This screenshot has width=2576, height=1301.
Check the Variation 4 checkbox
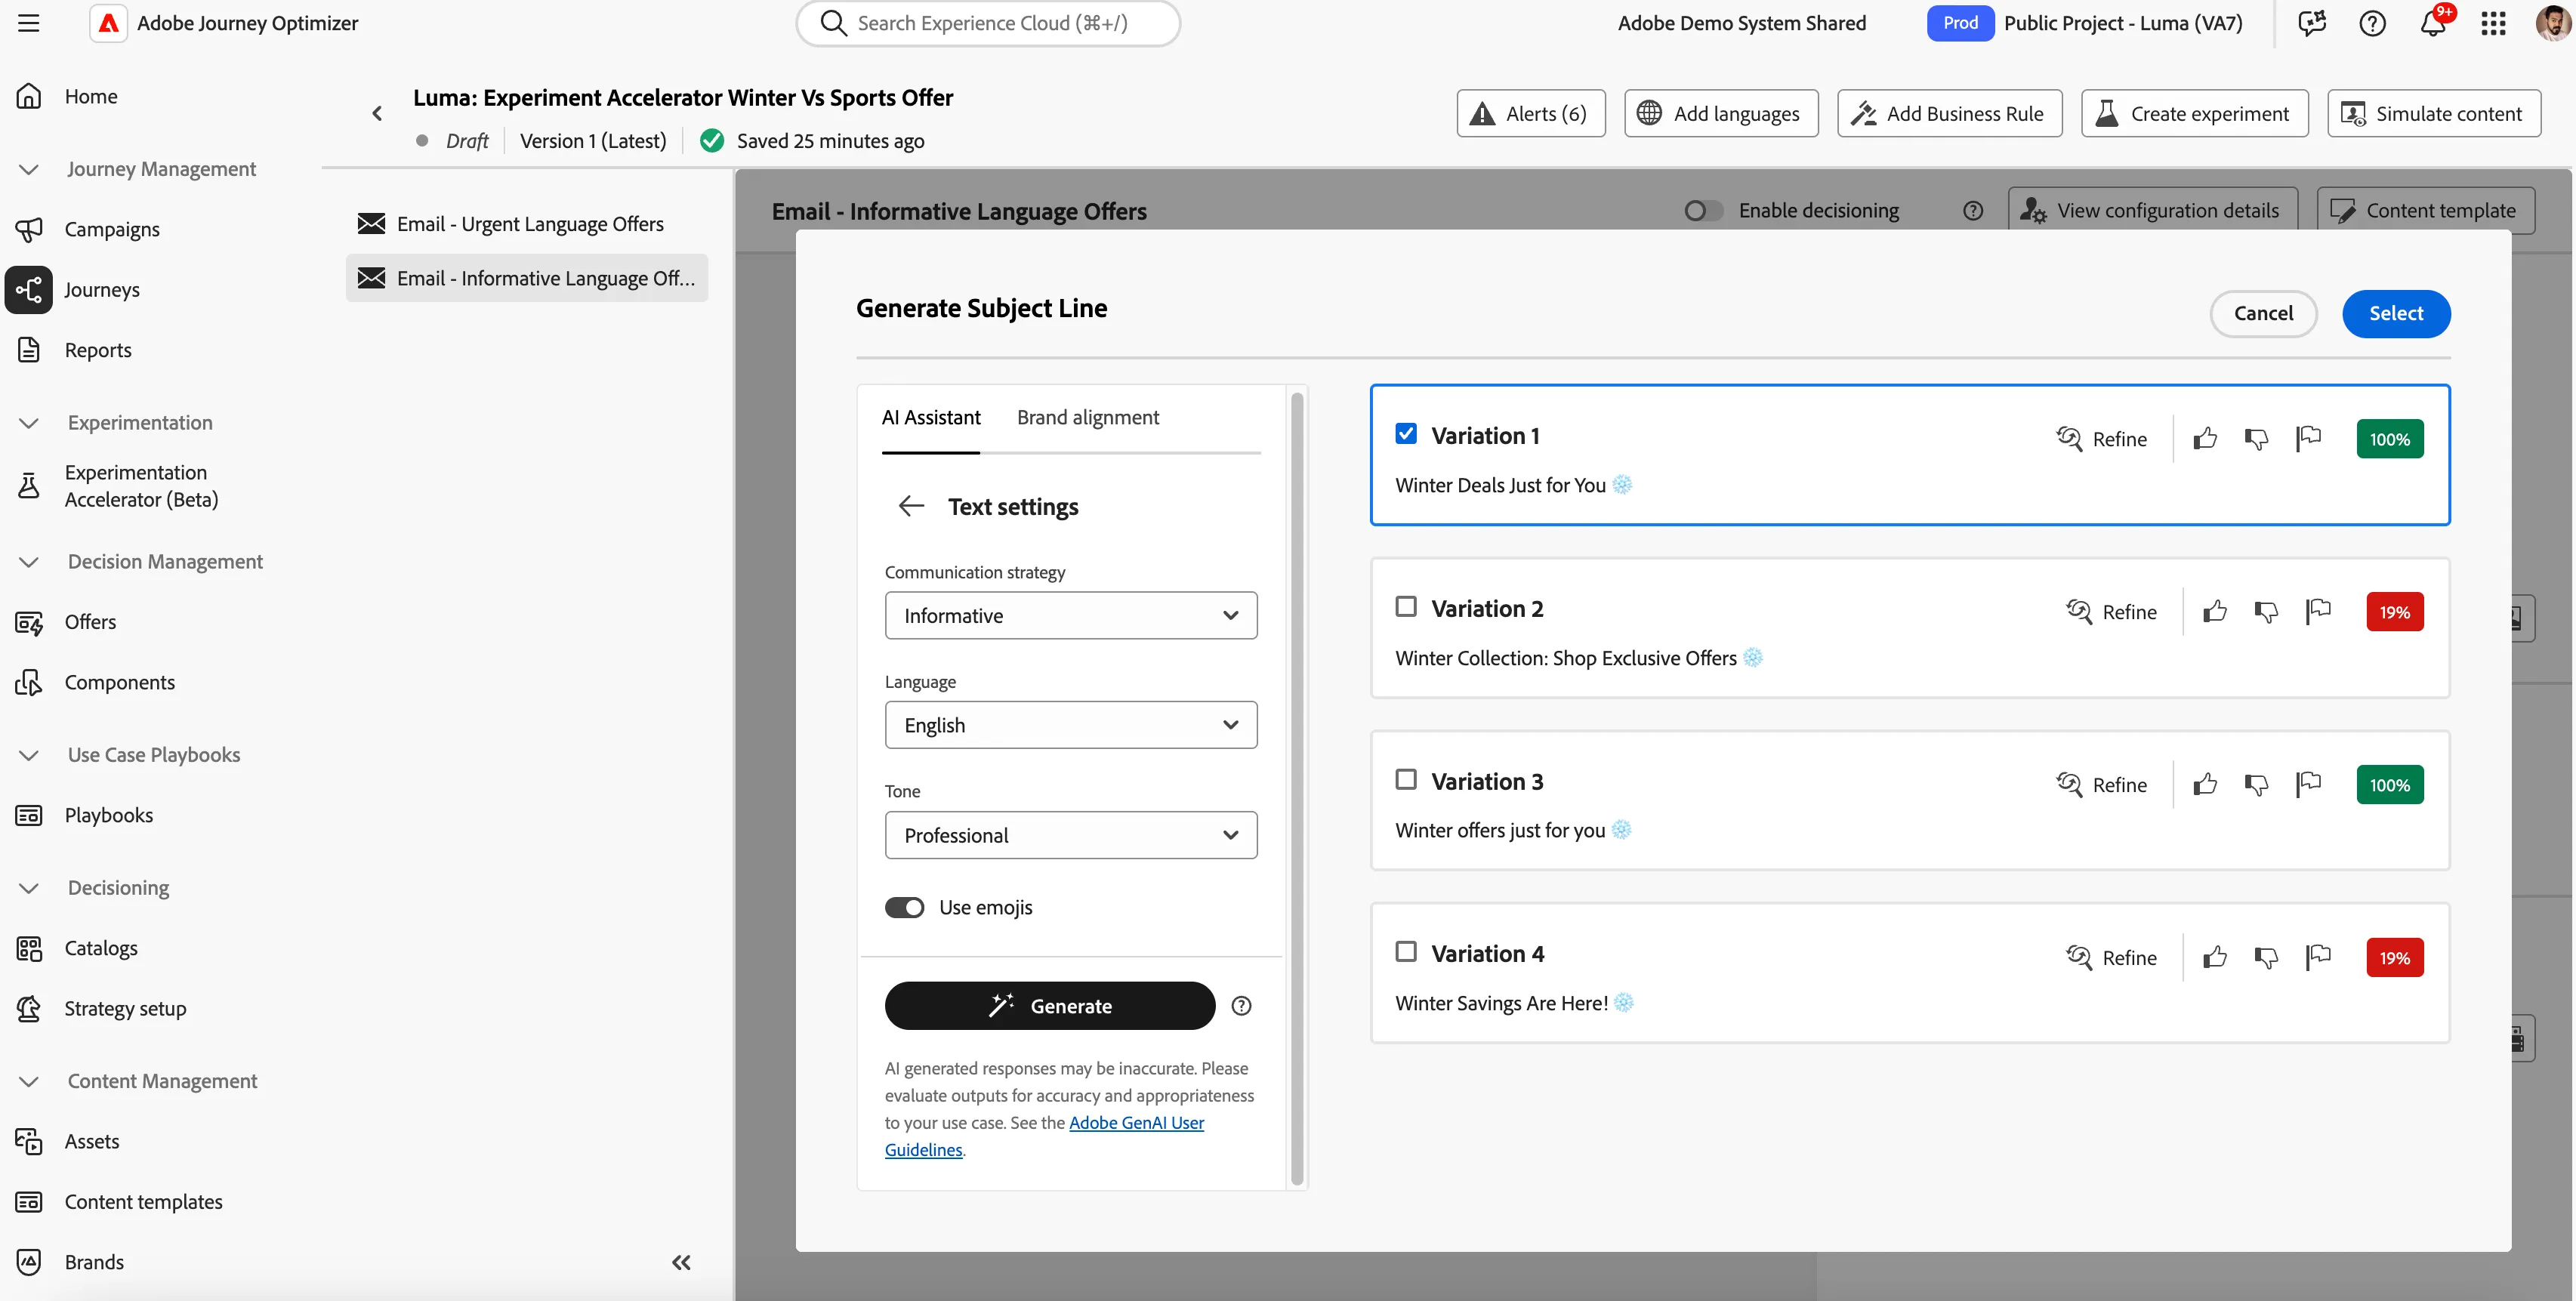click(x=1406, y=952)
